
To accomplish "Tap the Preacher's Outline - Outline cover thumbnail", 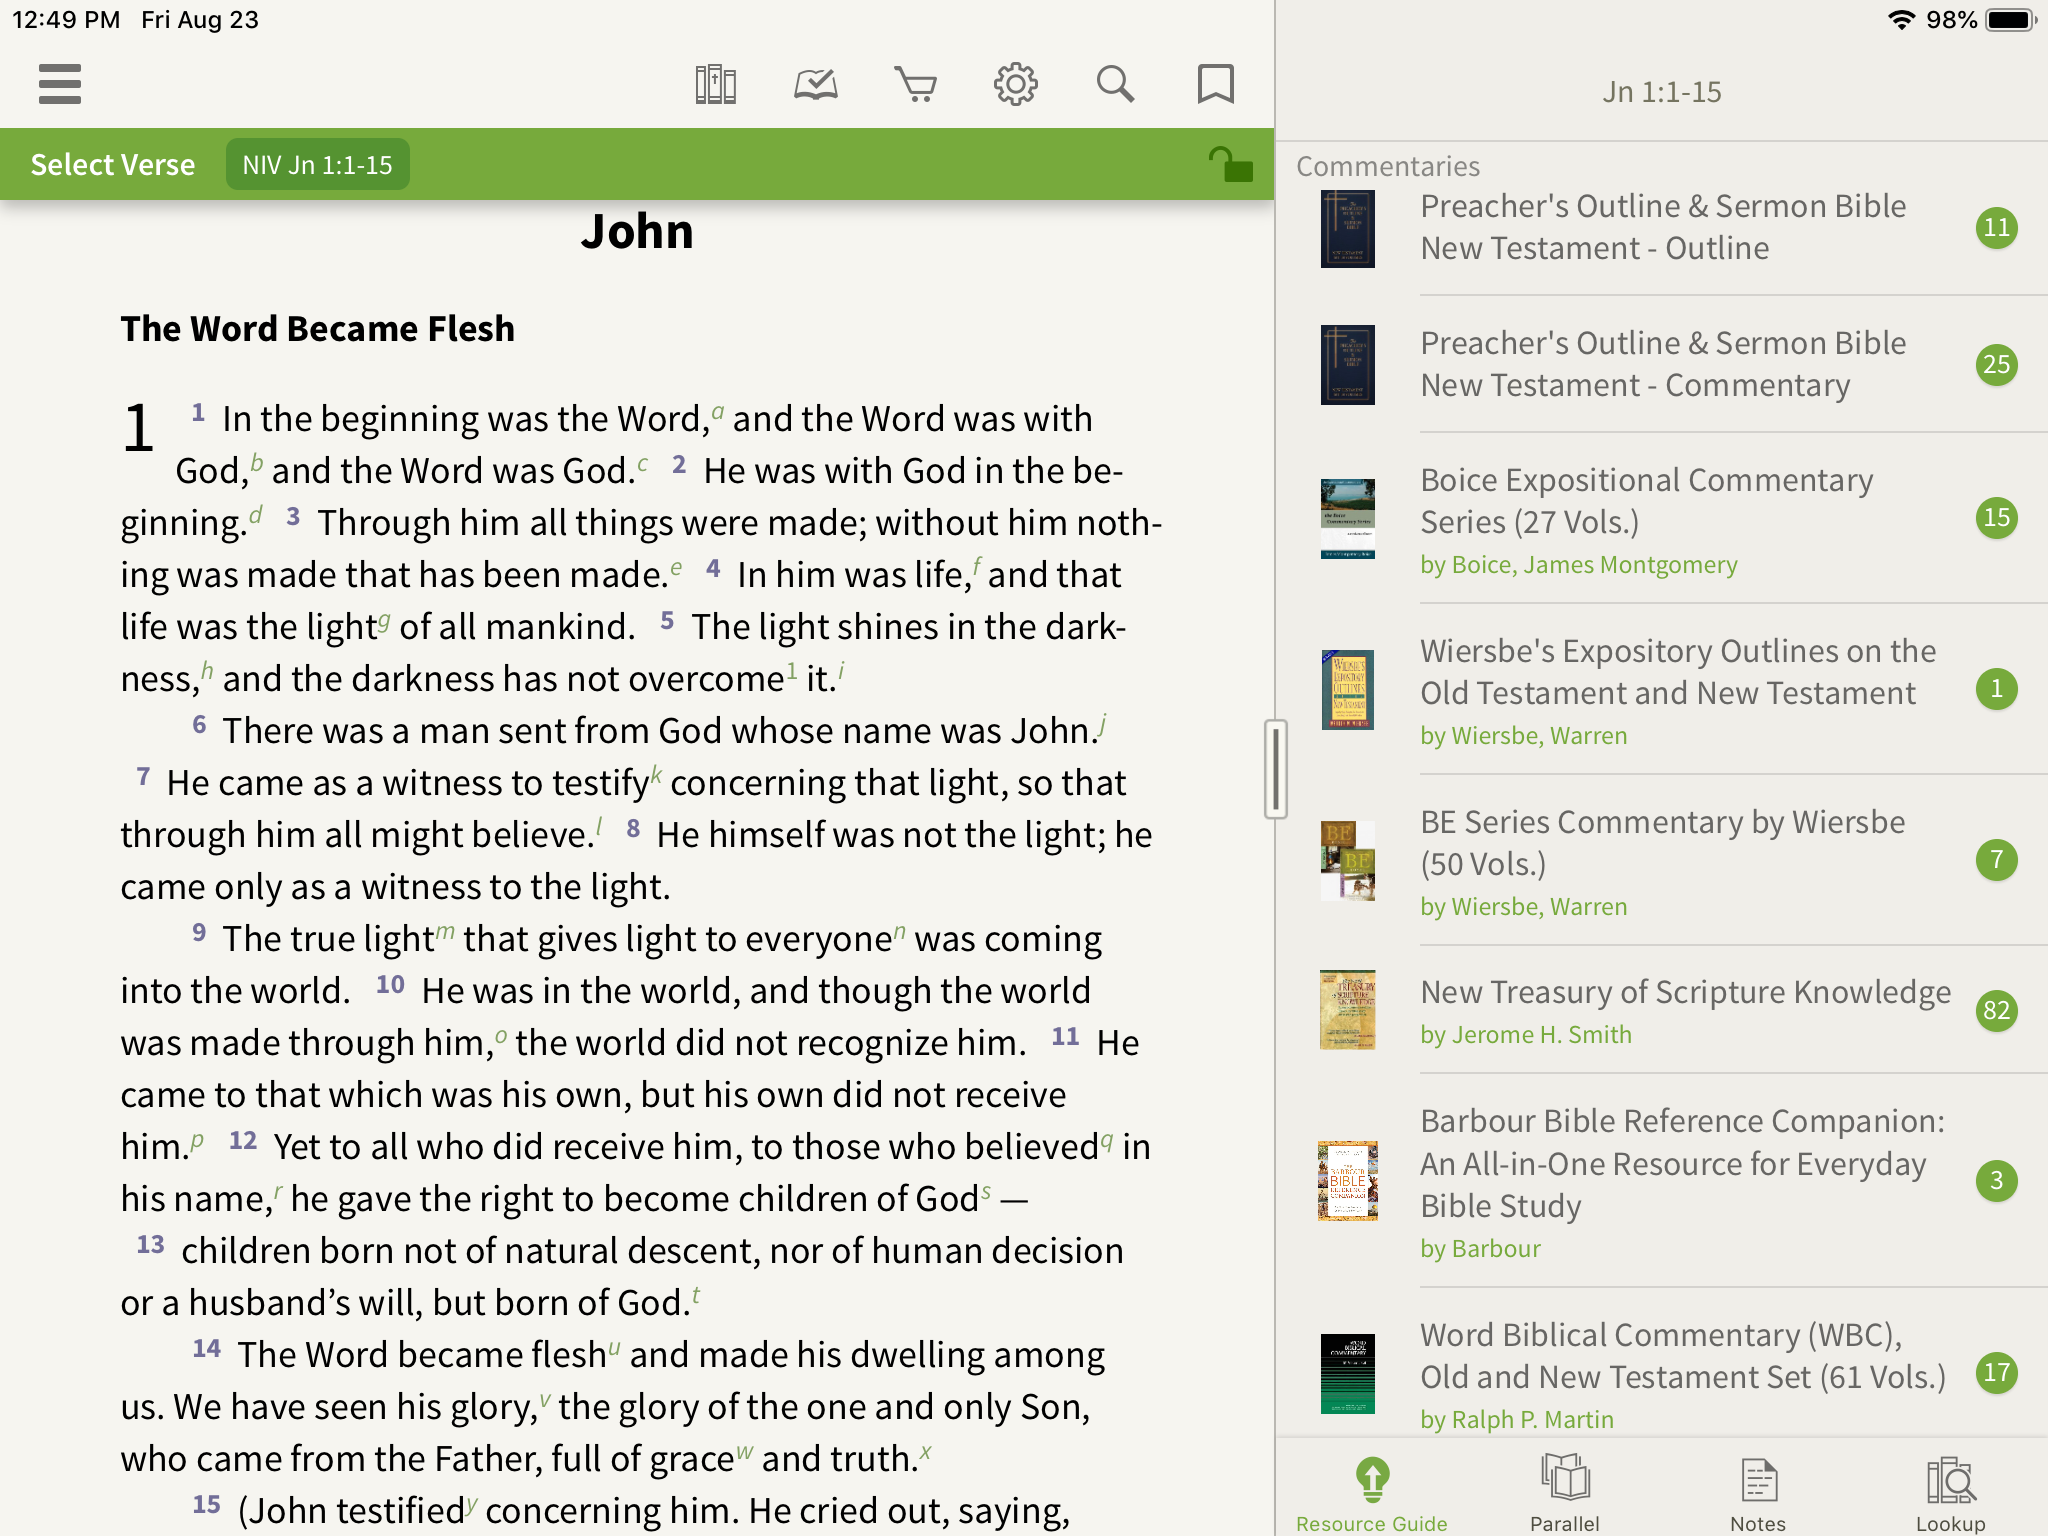I will tap(1347, 228).
